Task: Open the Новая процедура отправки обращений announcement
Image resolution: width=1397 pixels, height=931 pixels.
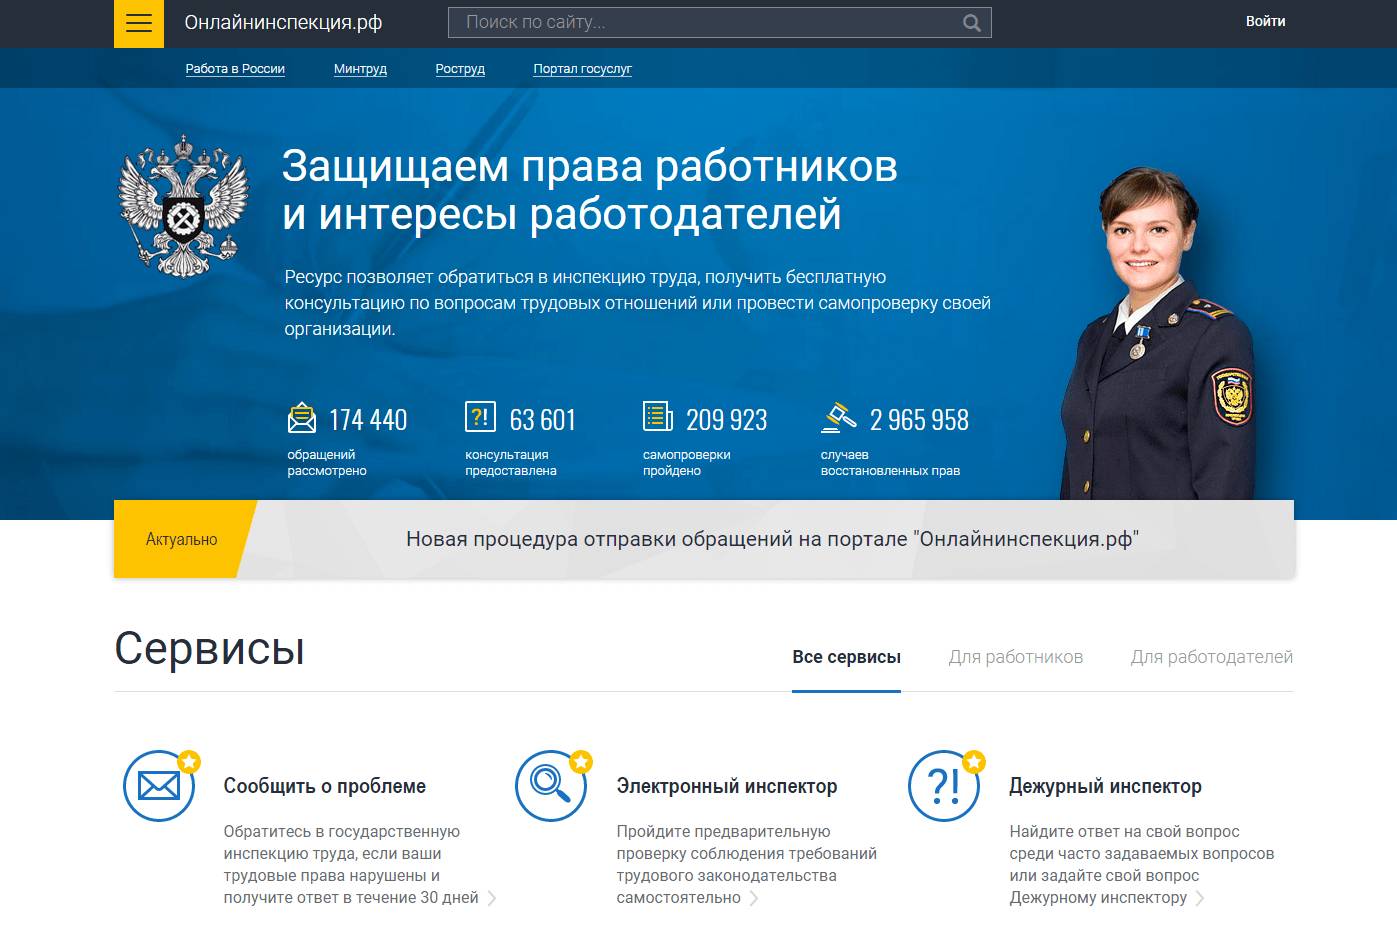Action: click(x=772, y=539)
